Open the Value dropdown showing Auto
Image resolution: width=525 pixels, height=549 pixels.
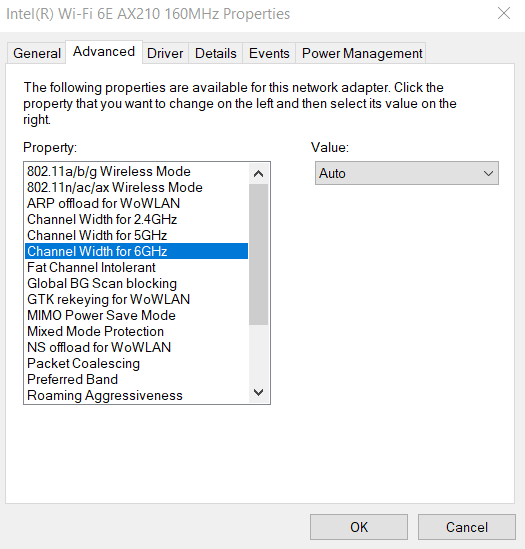click(x=407, y=173)
